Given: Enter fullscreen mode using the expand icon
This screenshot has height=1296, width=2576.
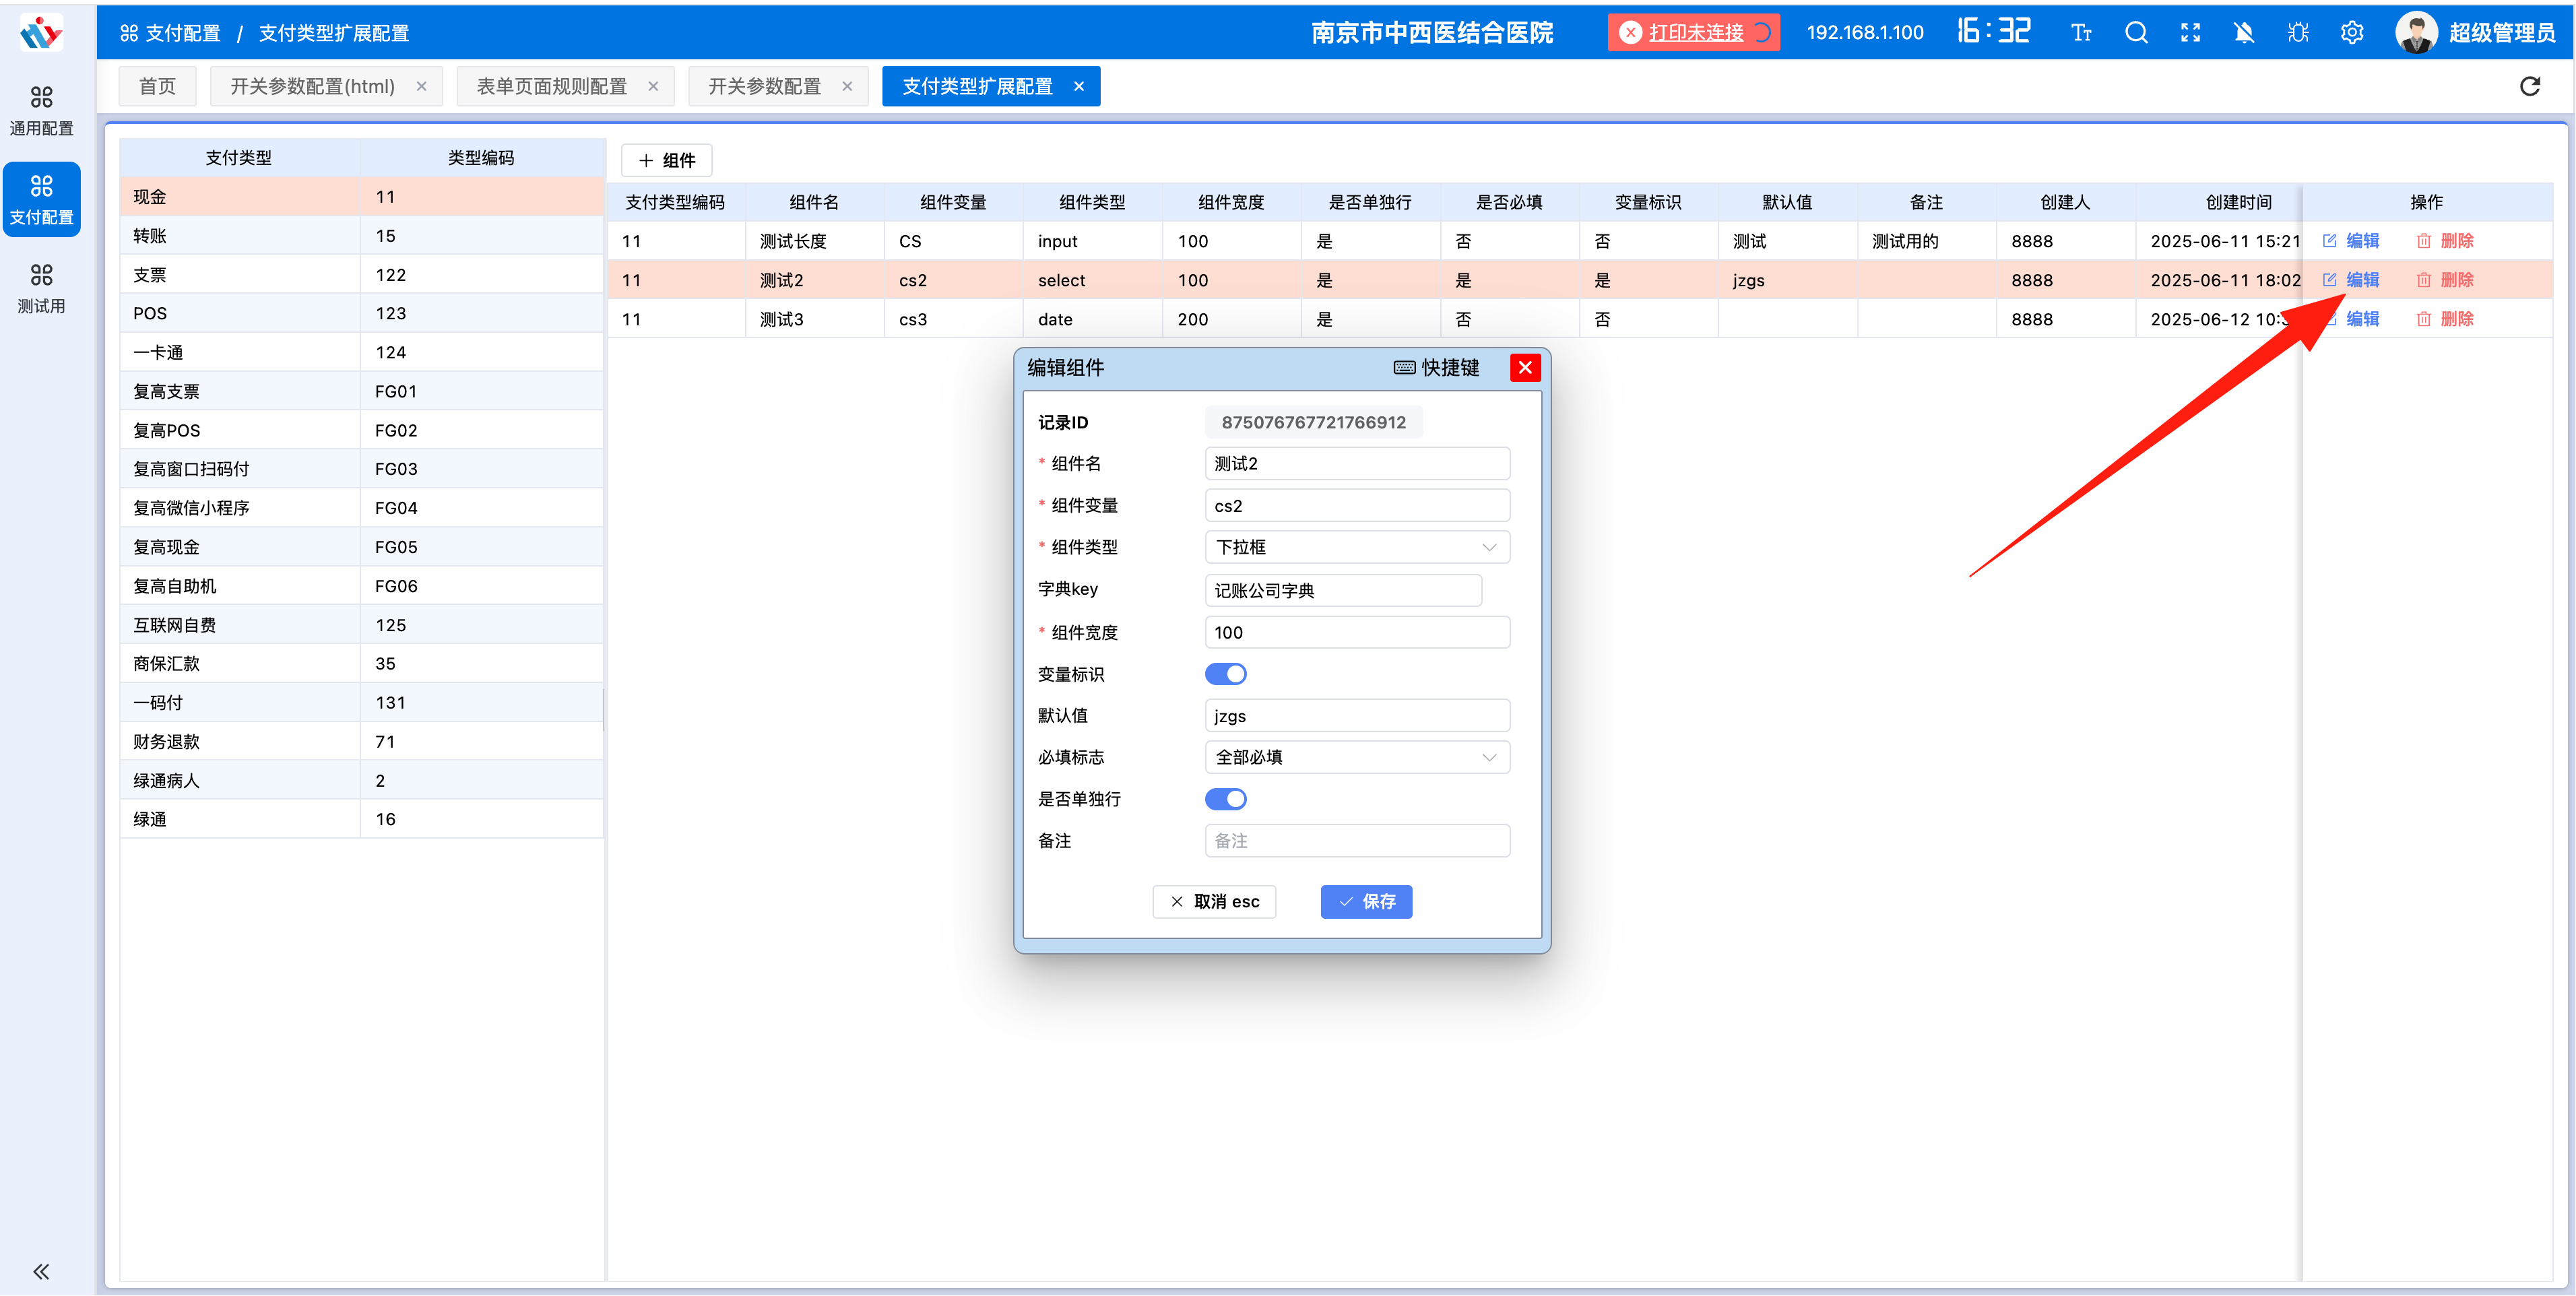Looking at the screenshot, I should [x=2190, y=32].
